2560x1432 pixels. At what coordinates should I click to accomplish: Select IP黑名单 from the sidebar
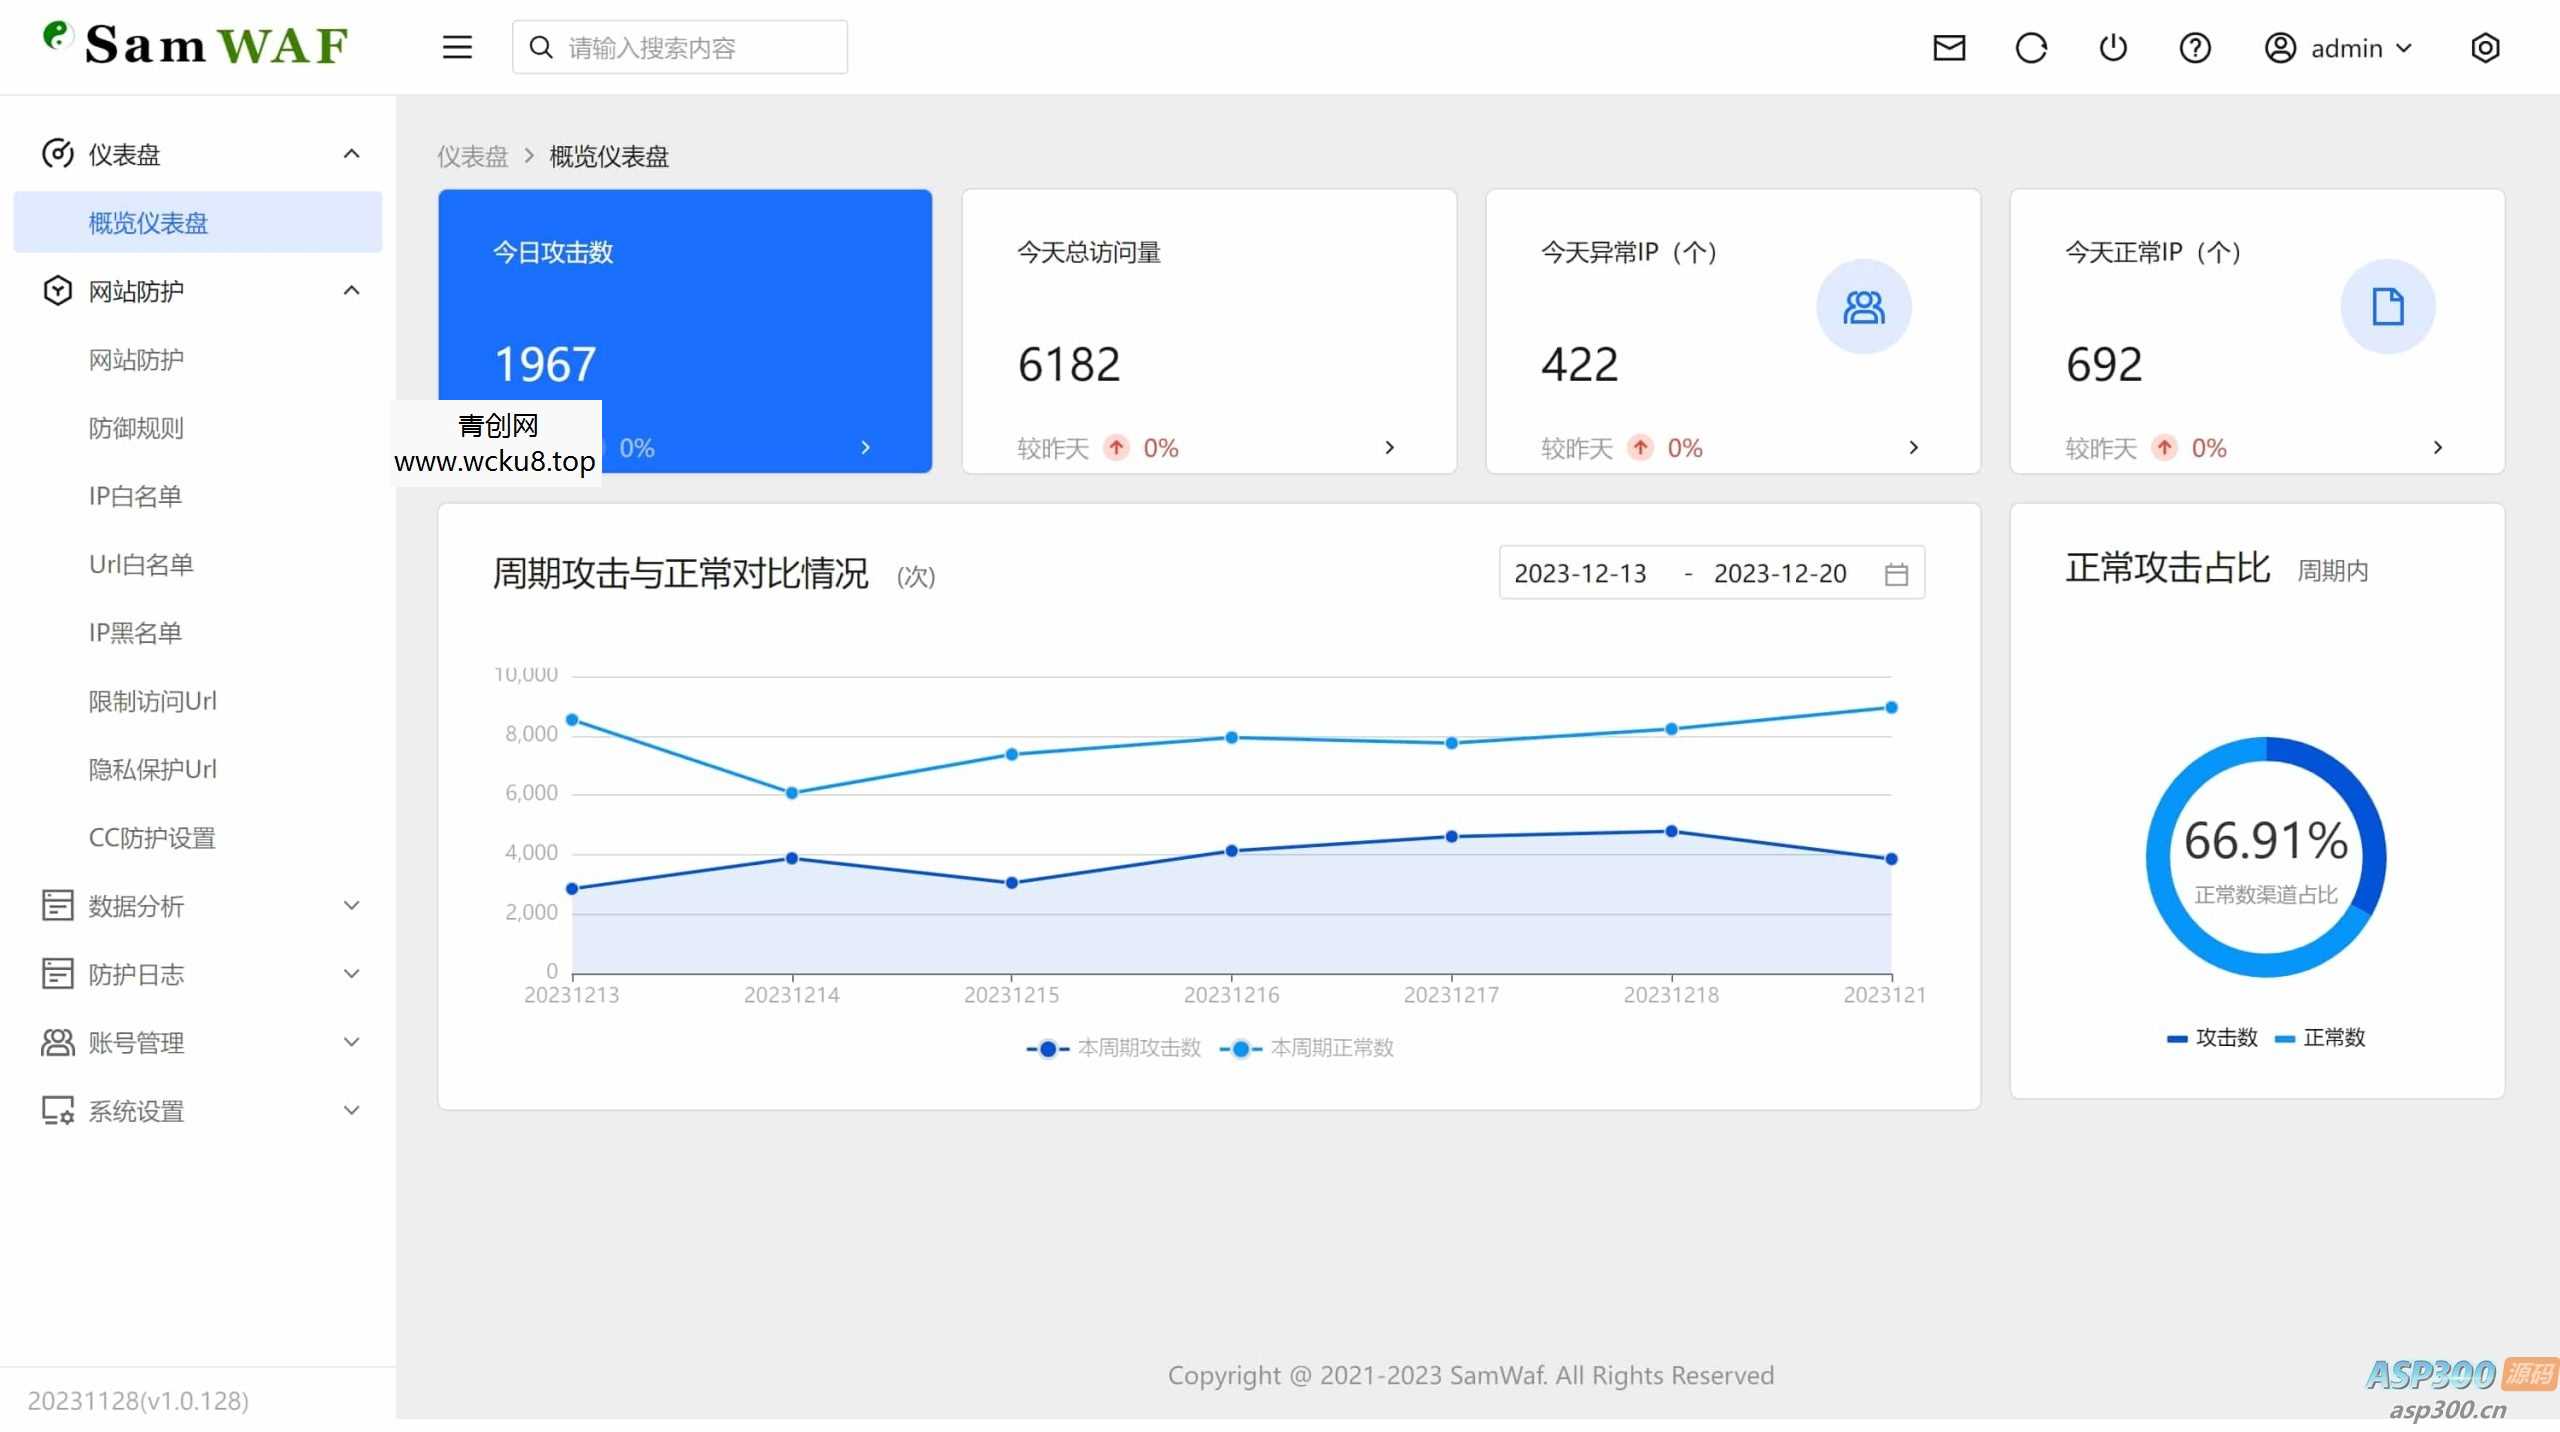pyautogui.click(x=134, y=632)
